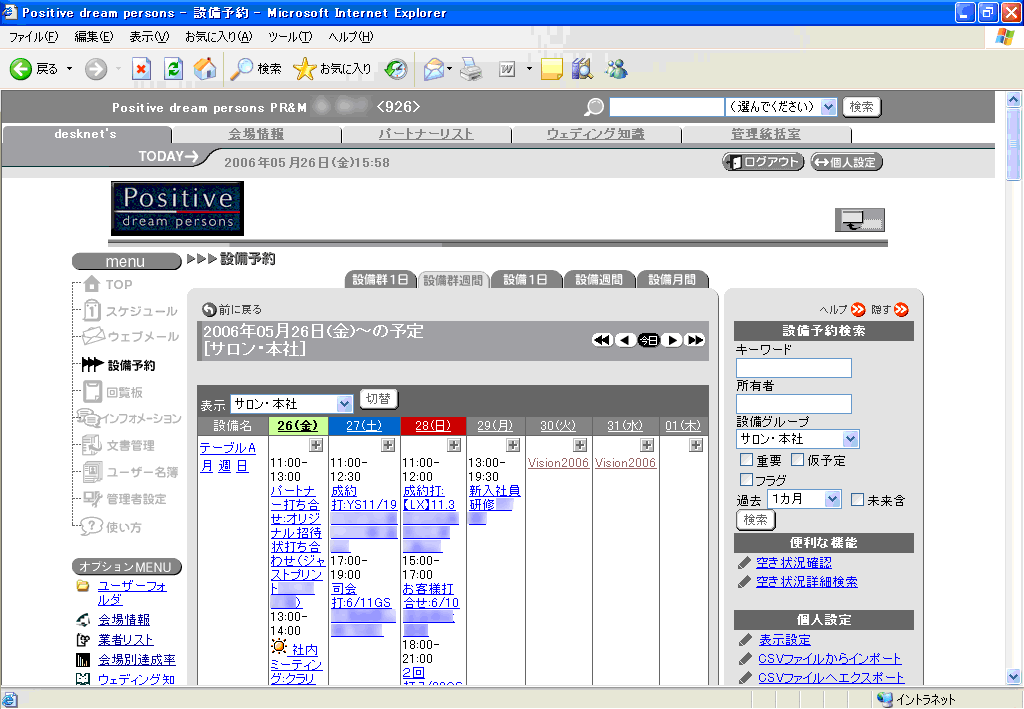Viewport: 1024px width, 709px height.
Task: Switch to the 設備月間 tab
Action: click(x=672, y=280)
